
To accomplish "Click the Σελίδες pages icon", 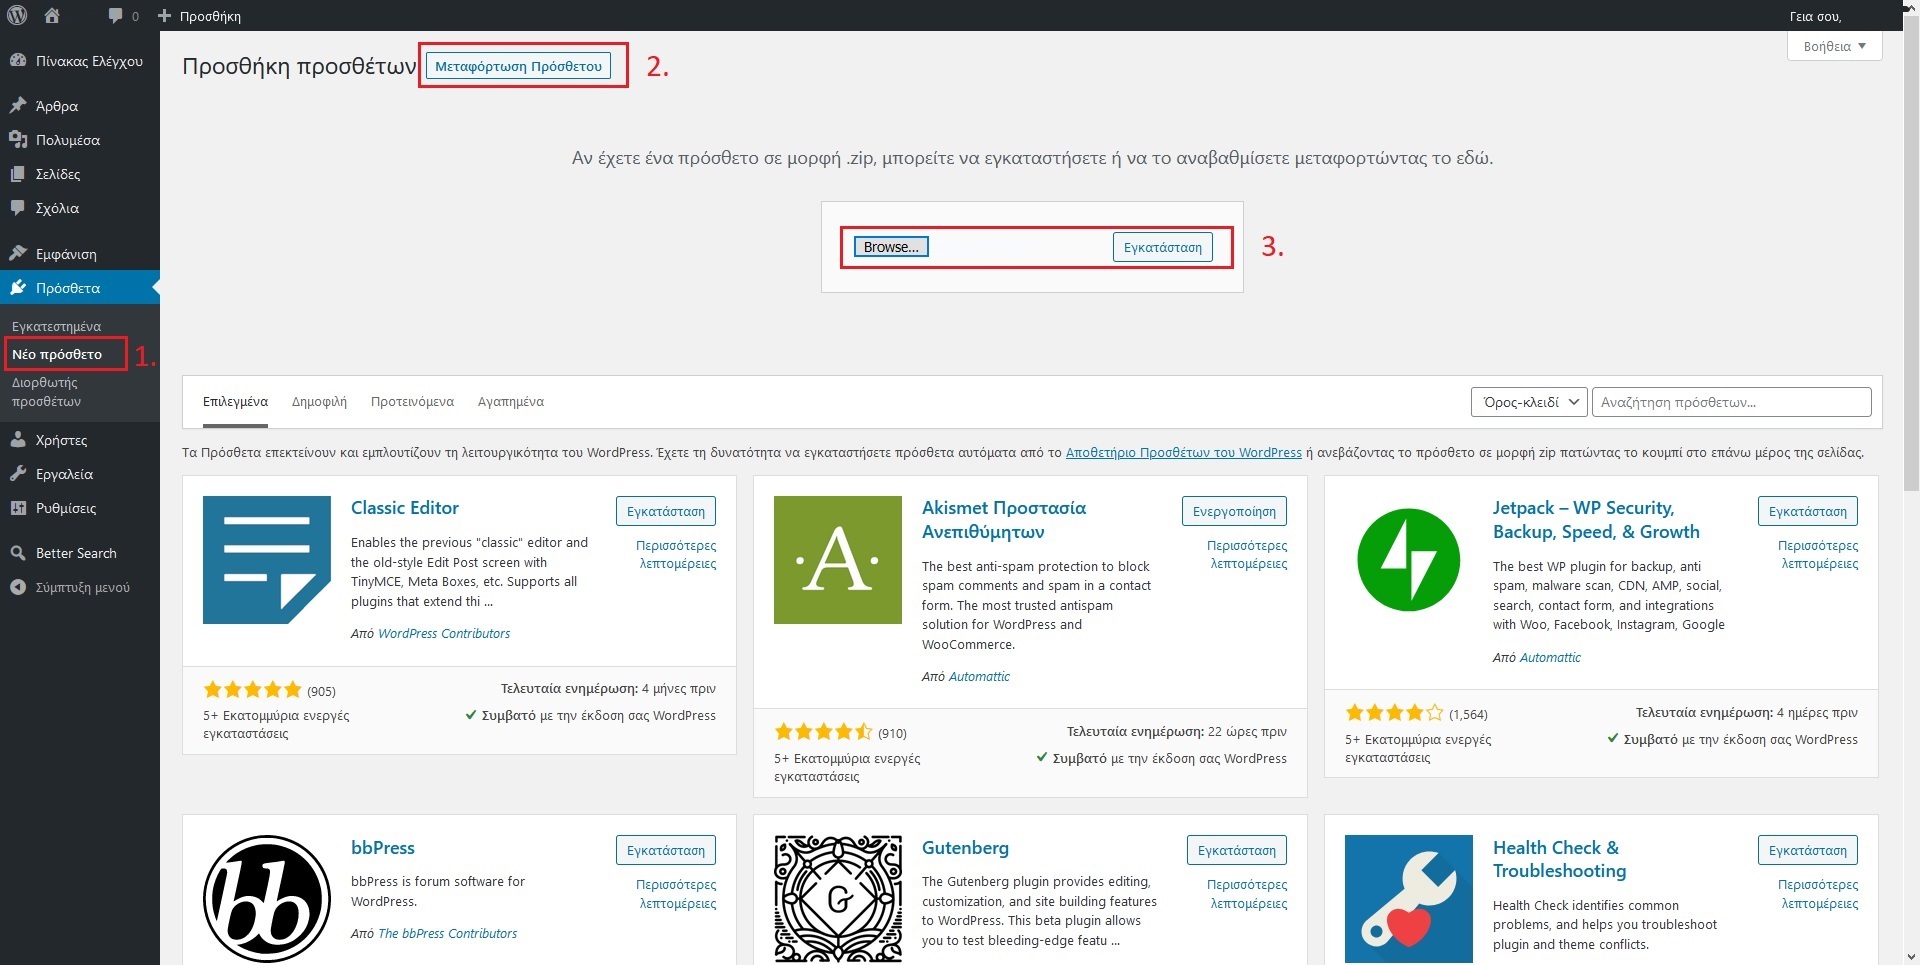I will (x=17, y=173).
